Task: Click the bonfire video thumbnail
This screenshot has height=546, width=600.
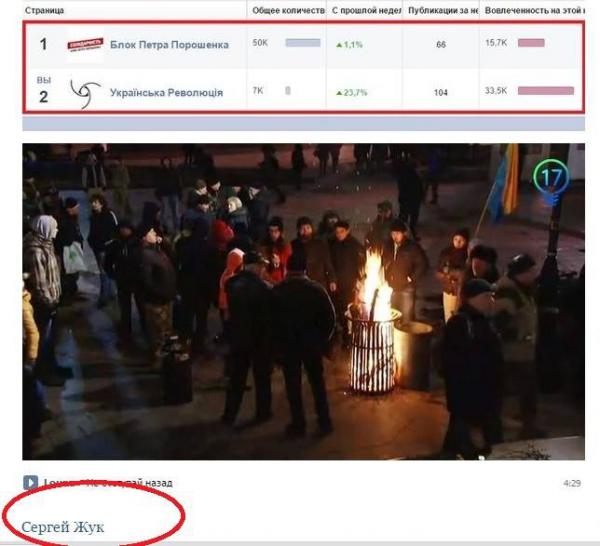Action: pyautogui.click(x=303, y=300)
